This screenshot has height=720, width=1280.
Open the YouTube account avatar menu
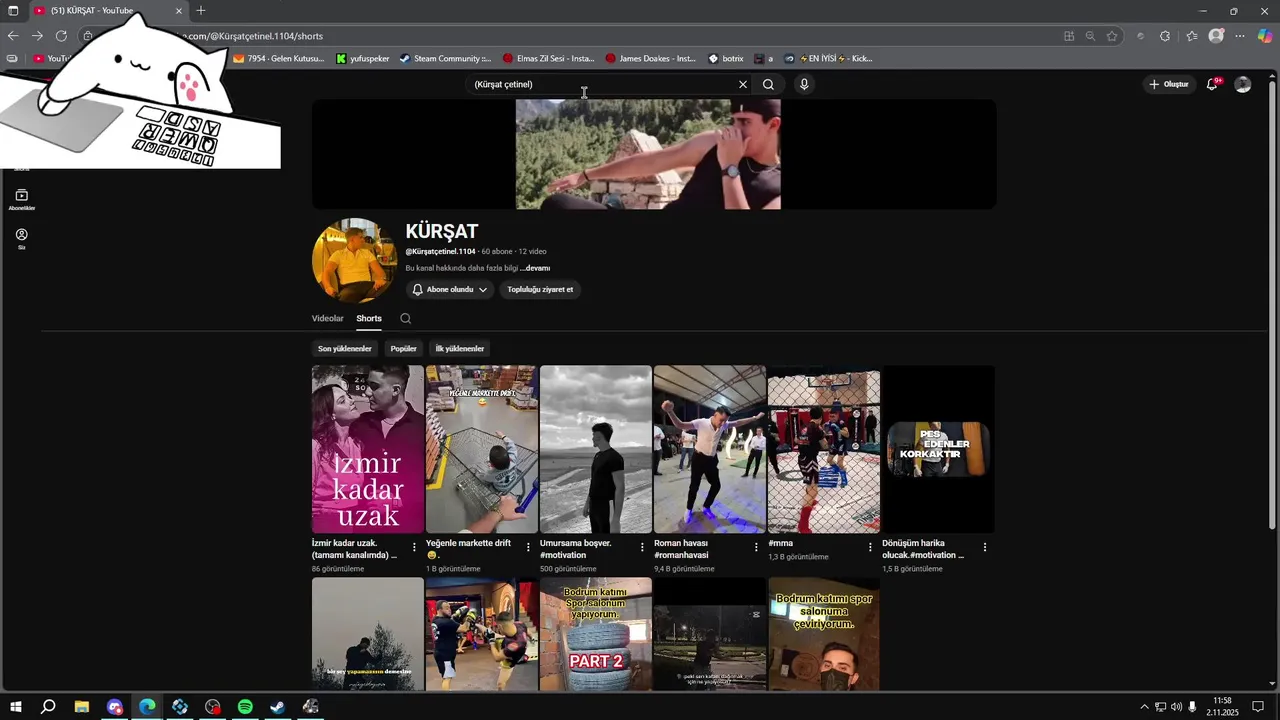click(1242, 84)
